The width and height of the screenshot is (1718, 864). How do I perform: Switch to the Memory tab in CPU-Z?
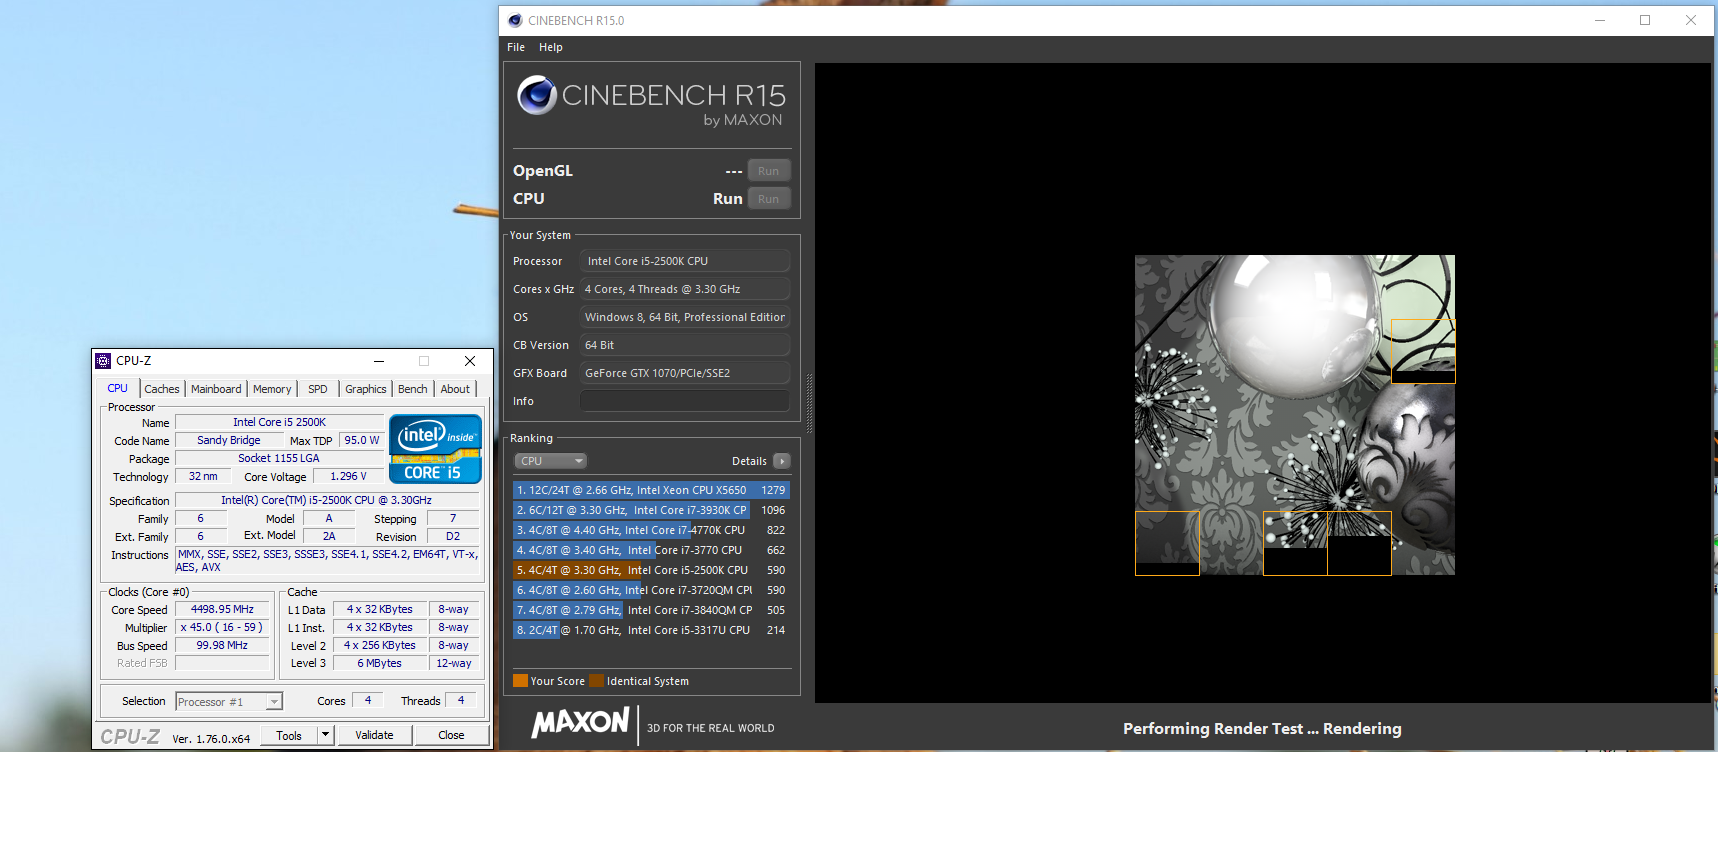click(x=272, y=389)
